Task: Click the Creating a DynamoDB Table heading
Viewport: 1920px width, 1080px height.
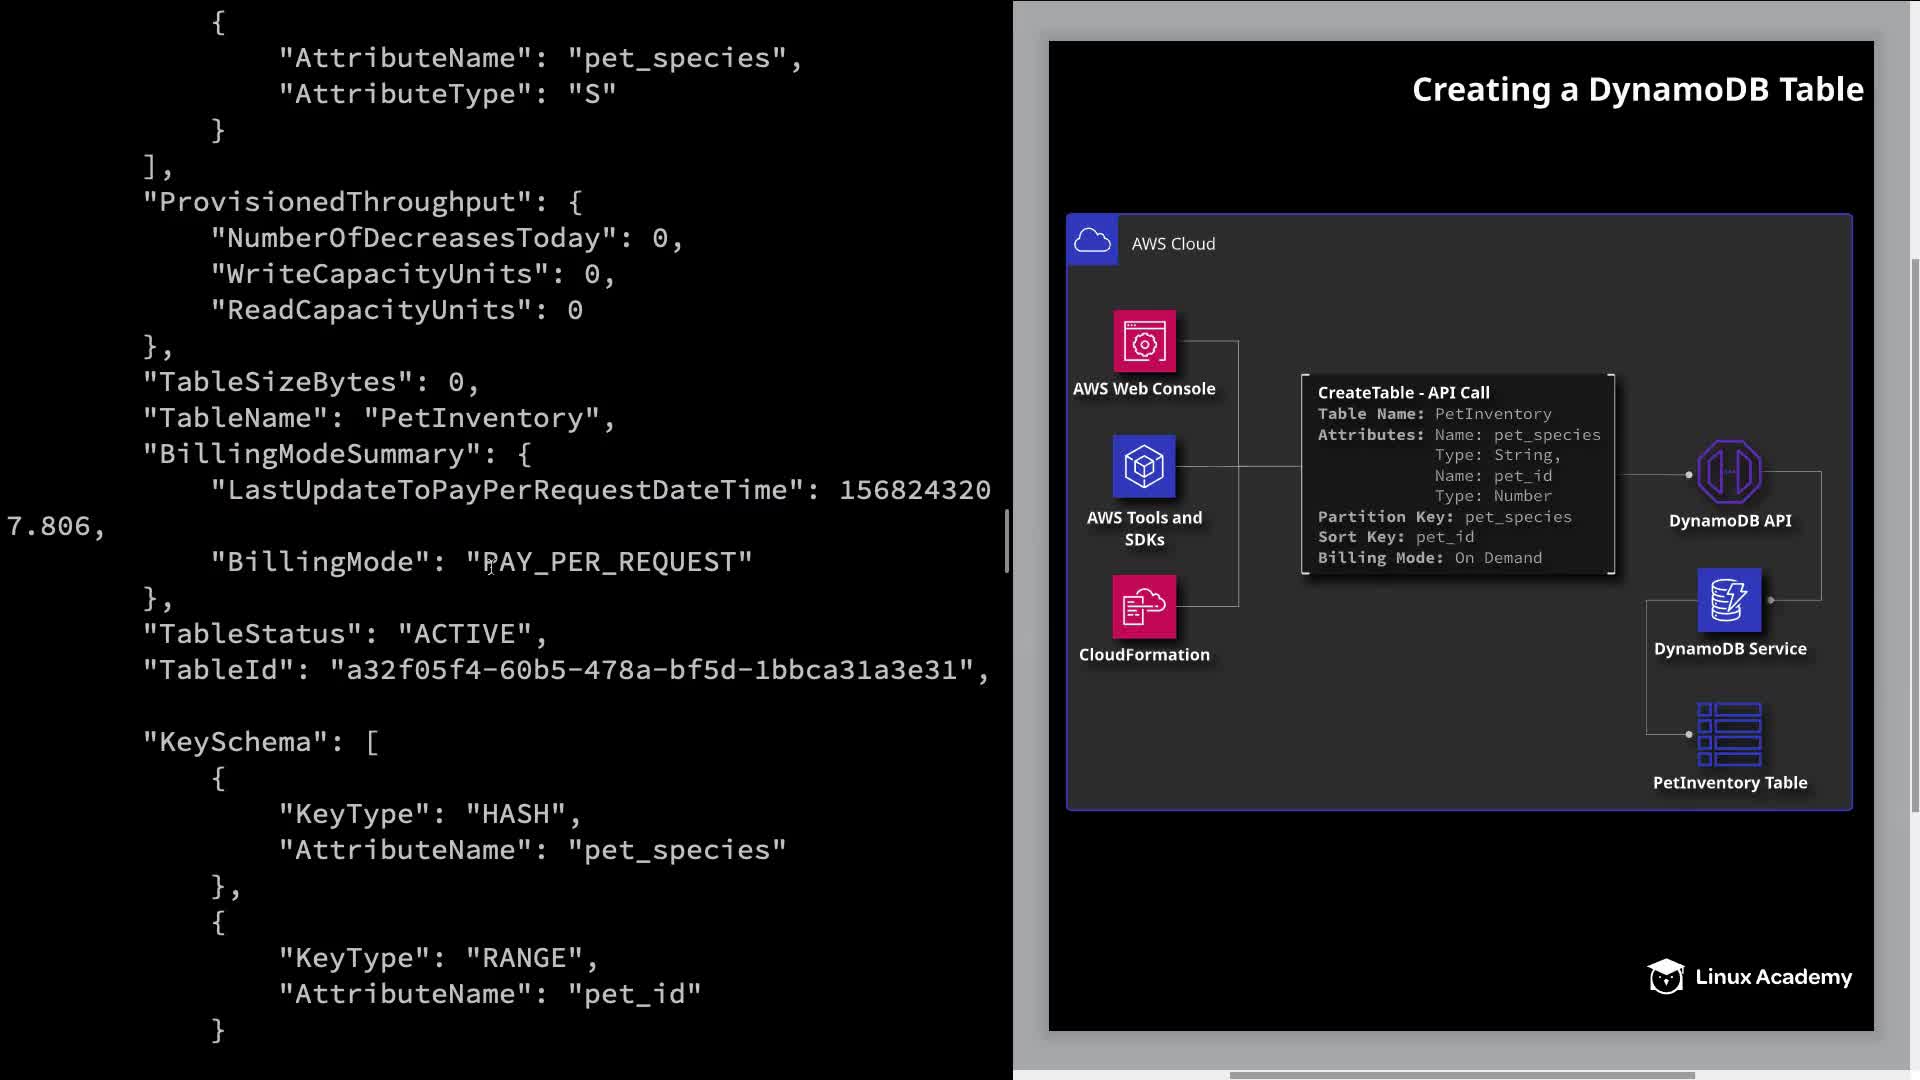Action: pos(1637,90)
